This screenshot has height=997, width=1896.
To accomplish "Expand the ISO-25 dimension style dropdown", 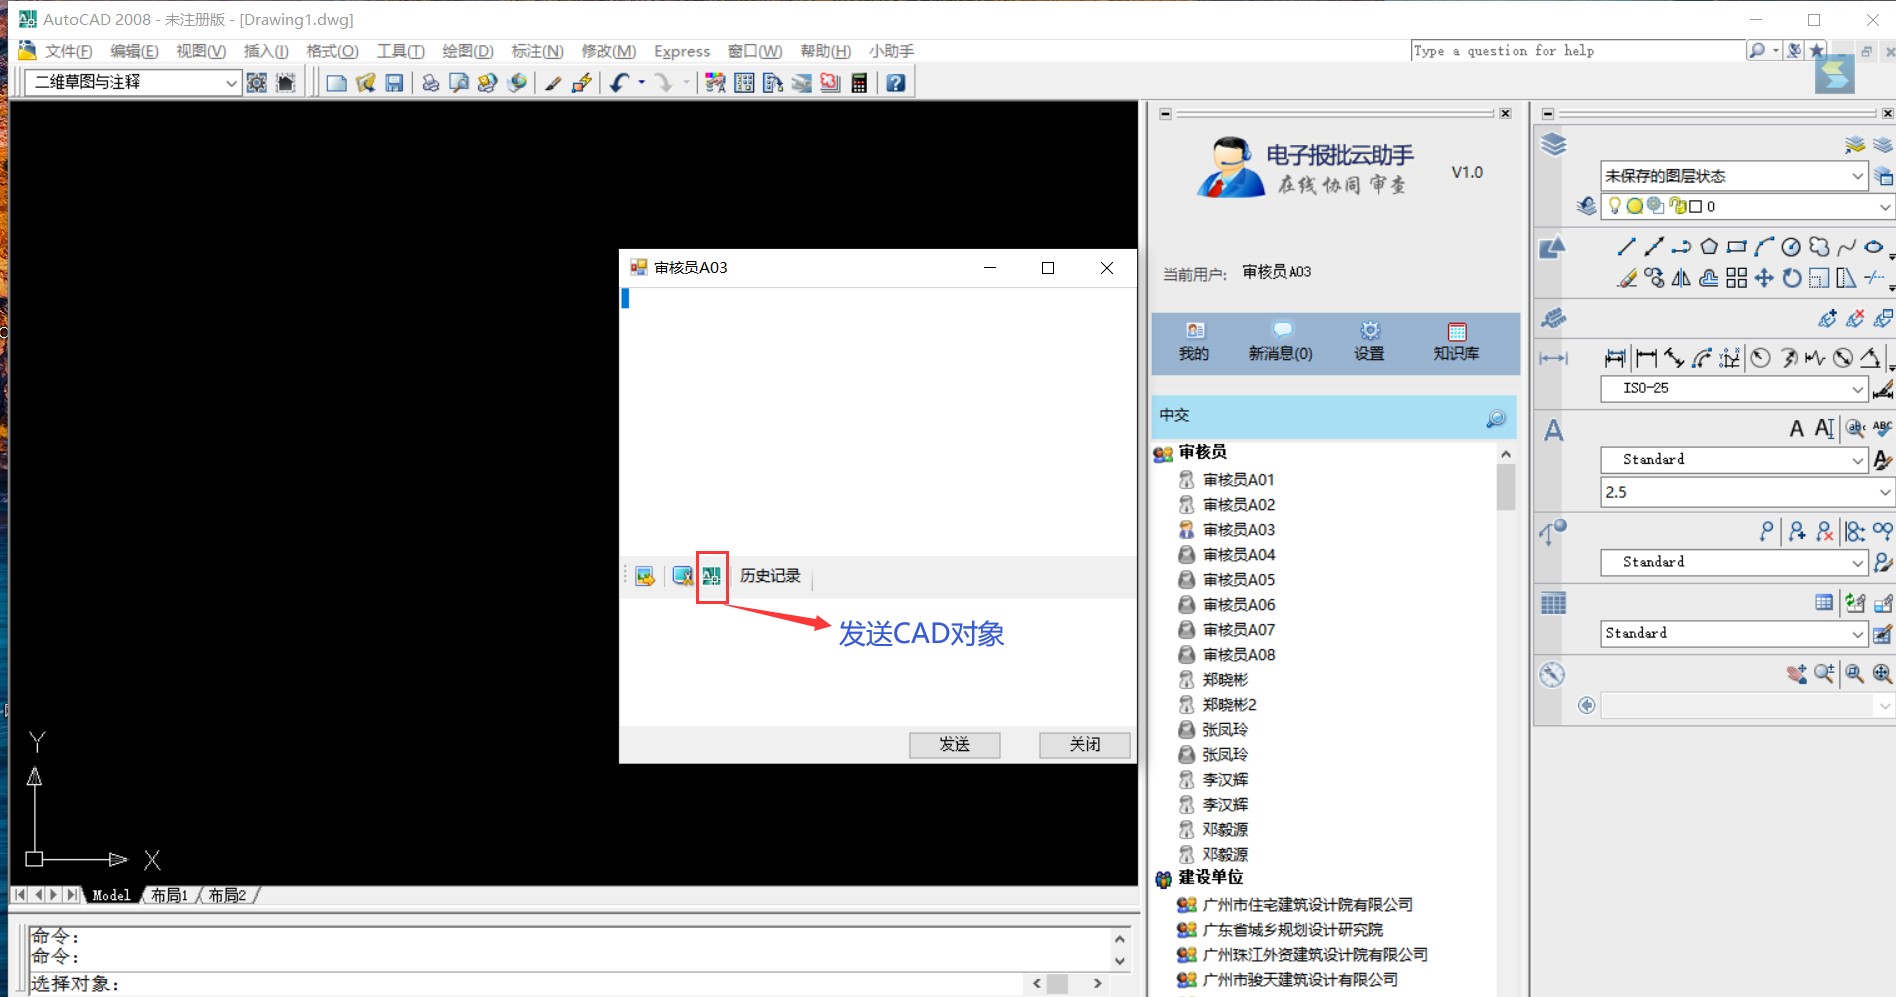I will (x=1857, y=389).
